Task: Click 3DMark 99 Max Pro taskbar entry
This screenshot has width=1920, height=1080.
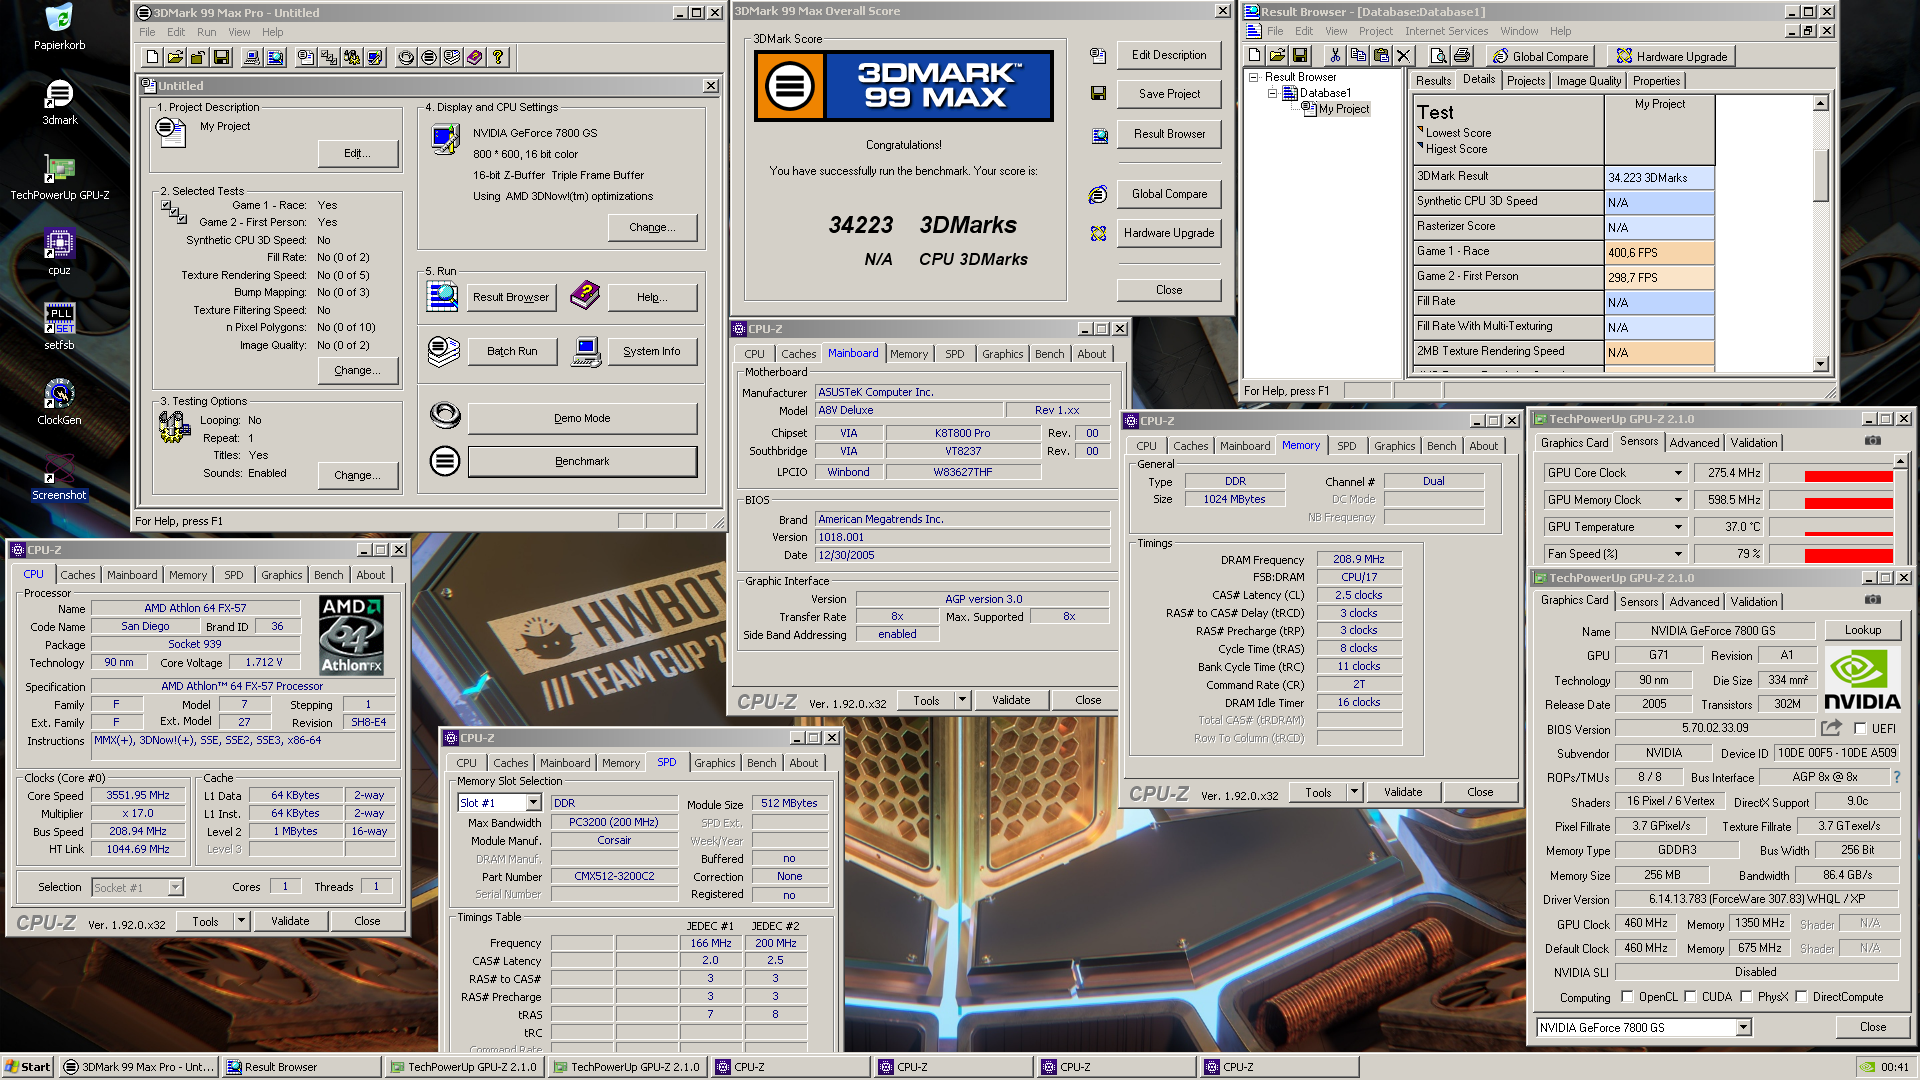Action: coord(139,1067)
